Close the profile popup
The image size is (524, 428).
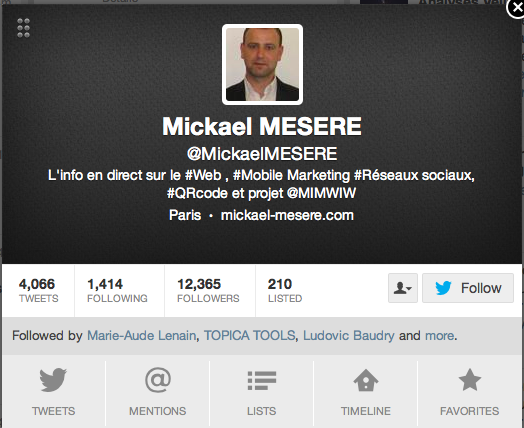516,8
